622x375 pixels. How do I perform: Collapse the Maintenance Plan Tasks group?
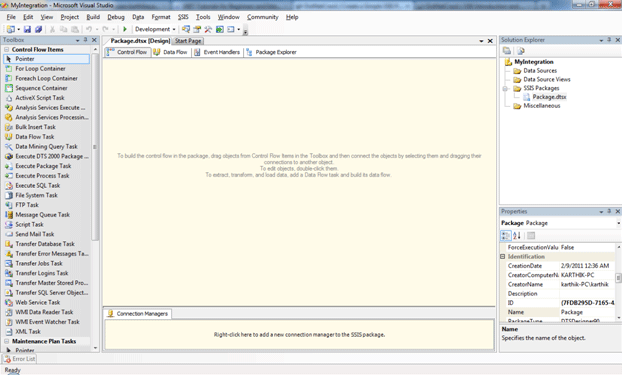tap(7, 341)
